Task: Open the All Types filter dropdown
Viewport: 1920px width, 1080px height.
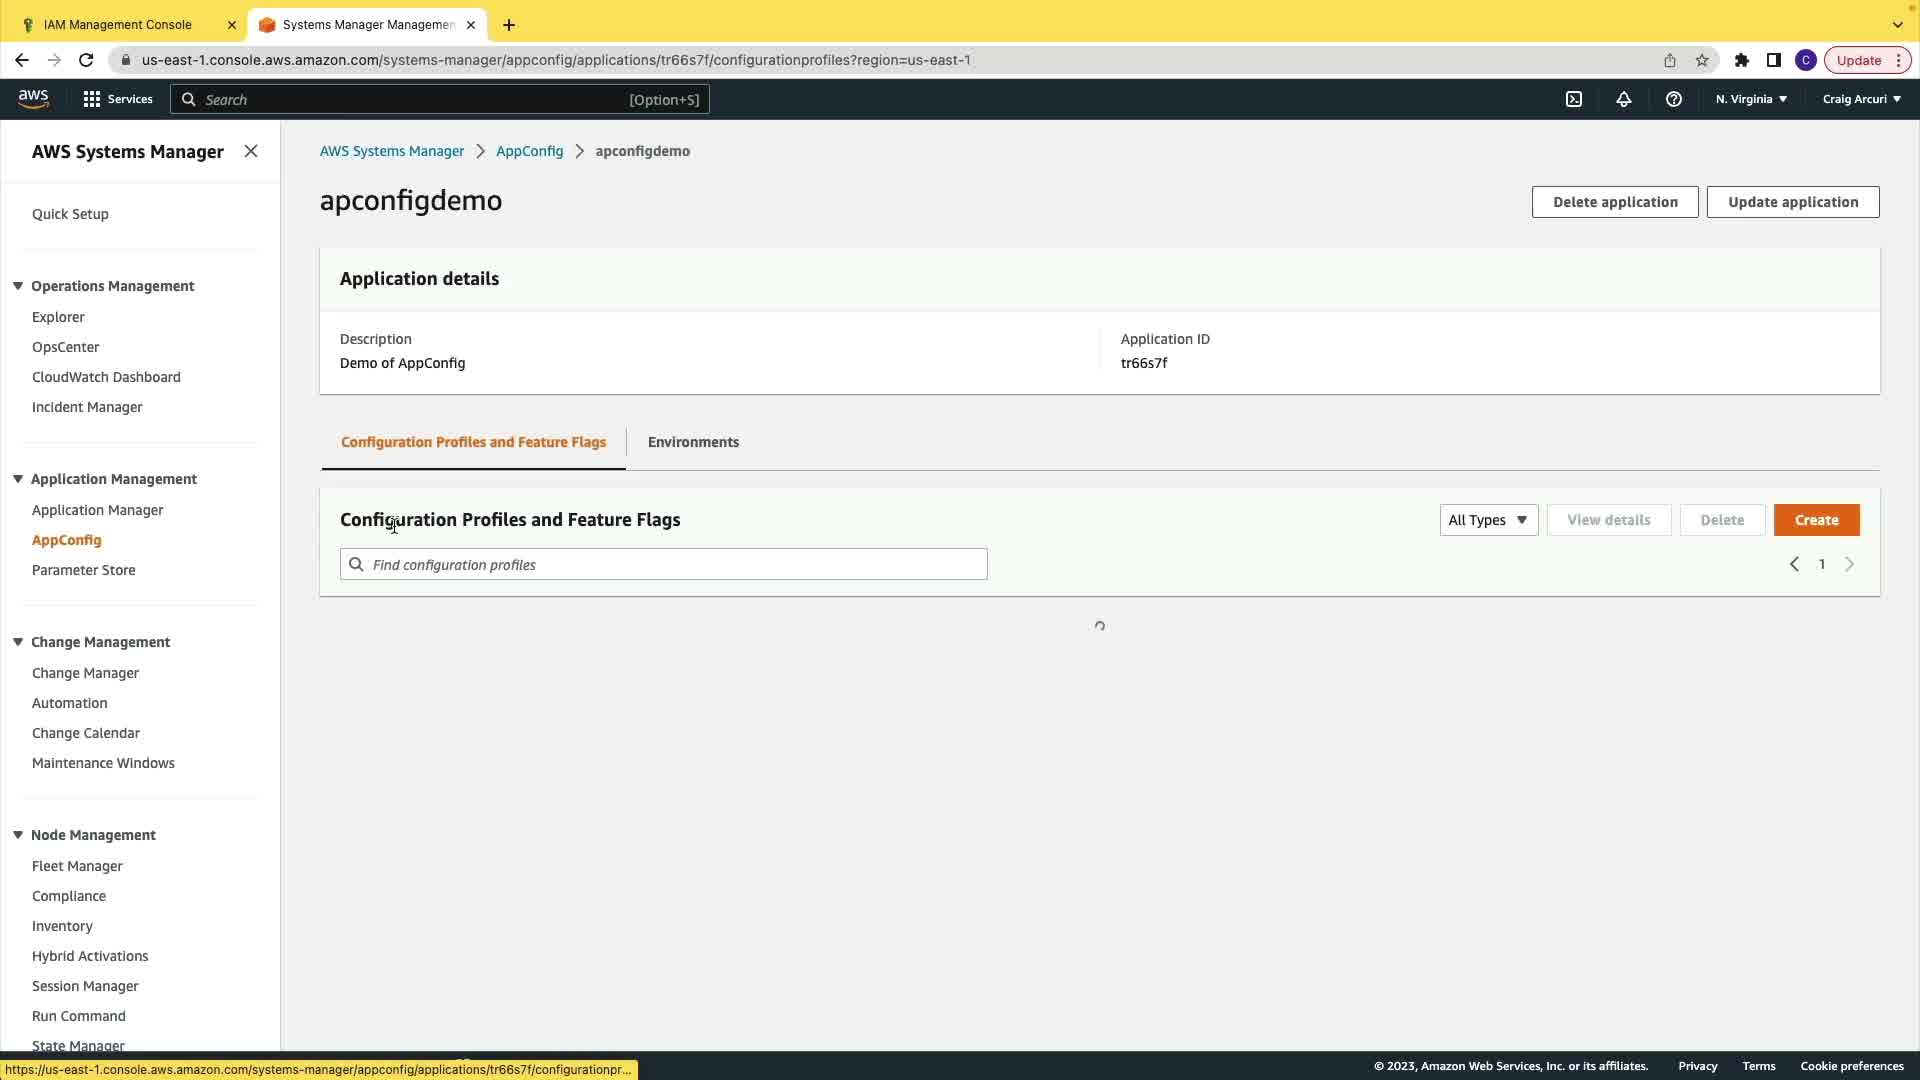Action: [x=1488, y=520]
